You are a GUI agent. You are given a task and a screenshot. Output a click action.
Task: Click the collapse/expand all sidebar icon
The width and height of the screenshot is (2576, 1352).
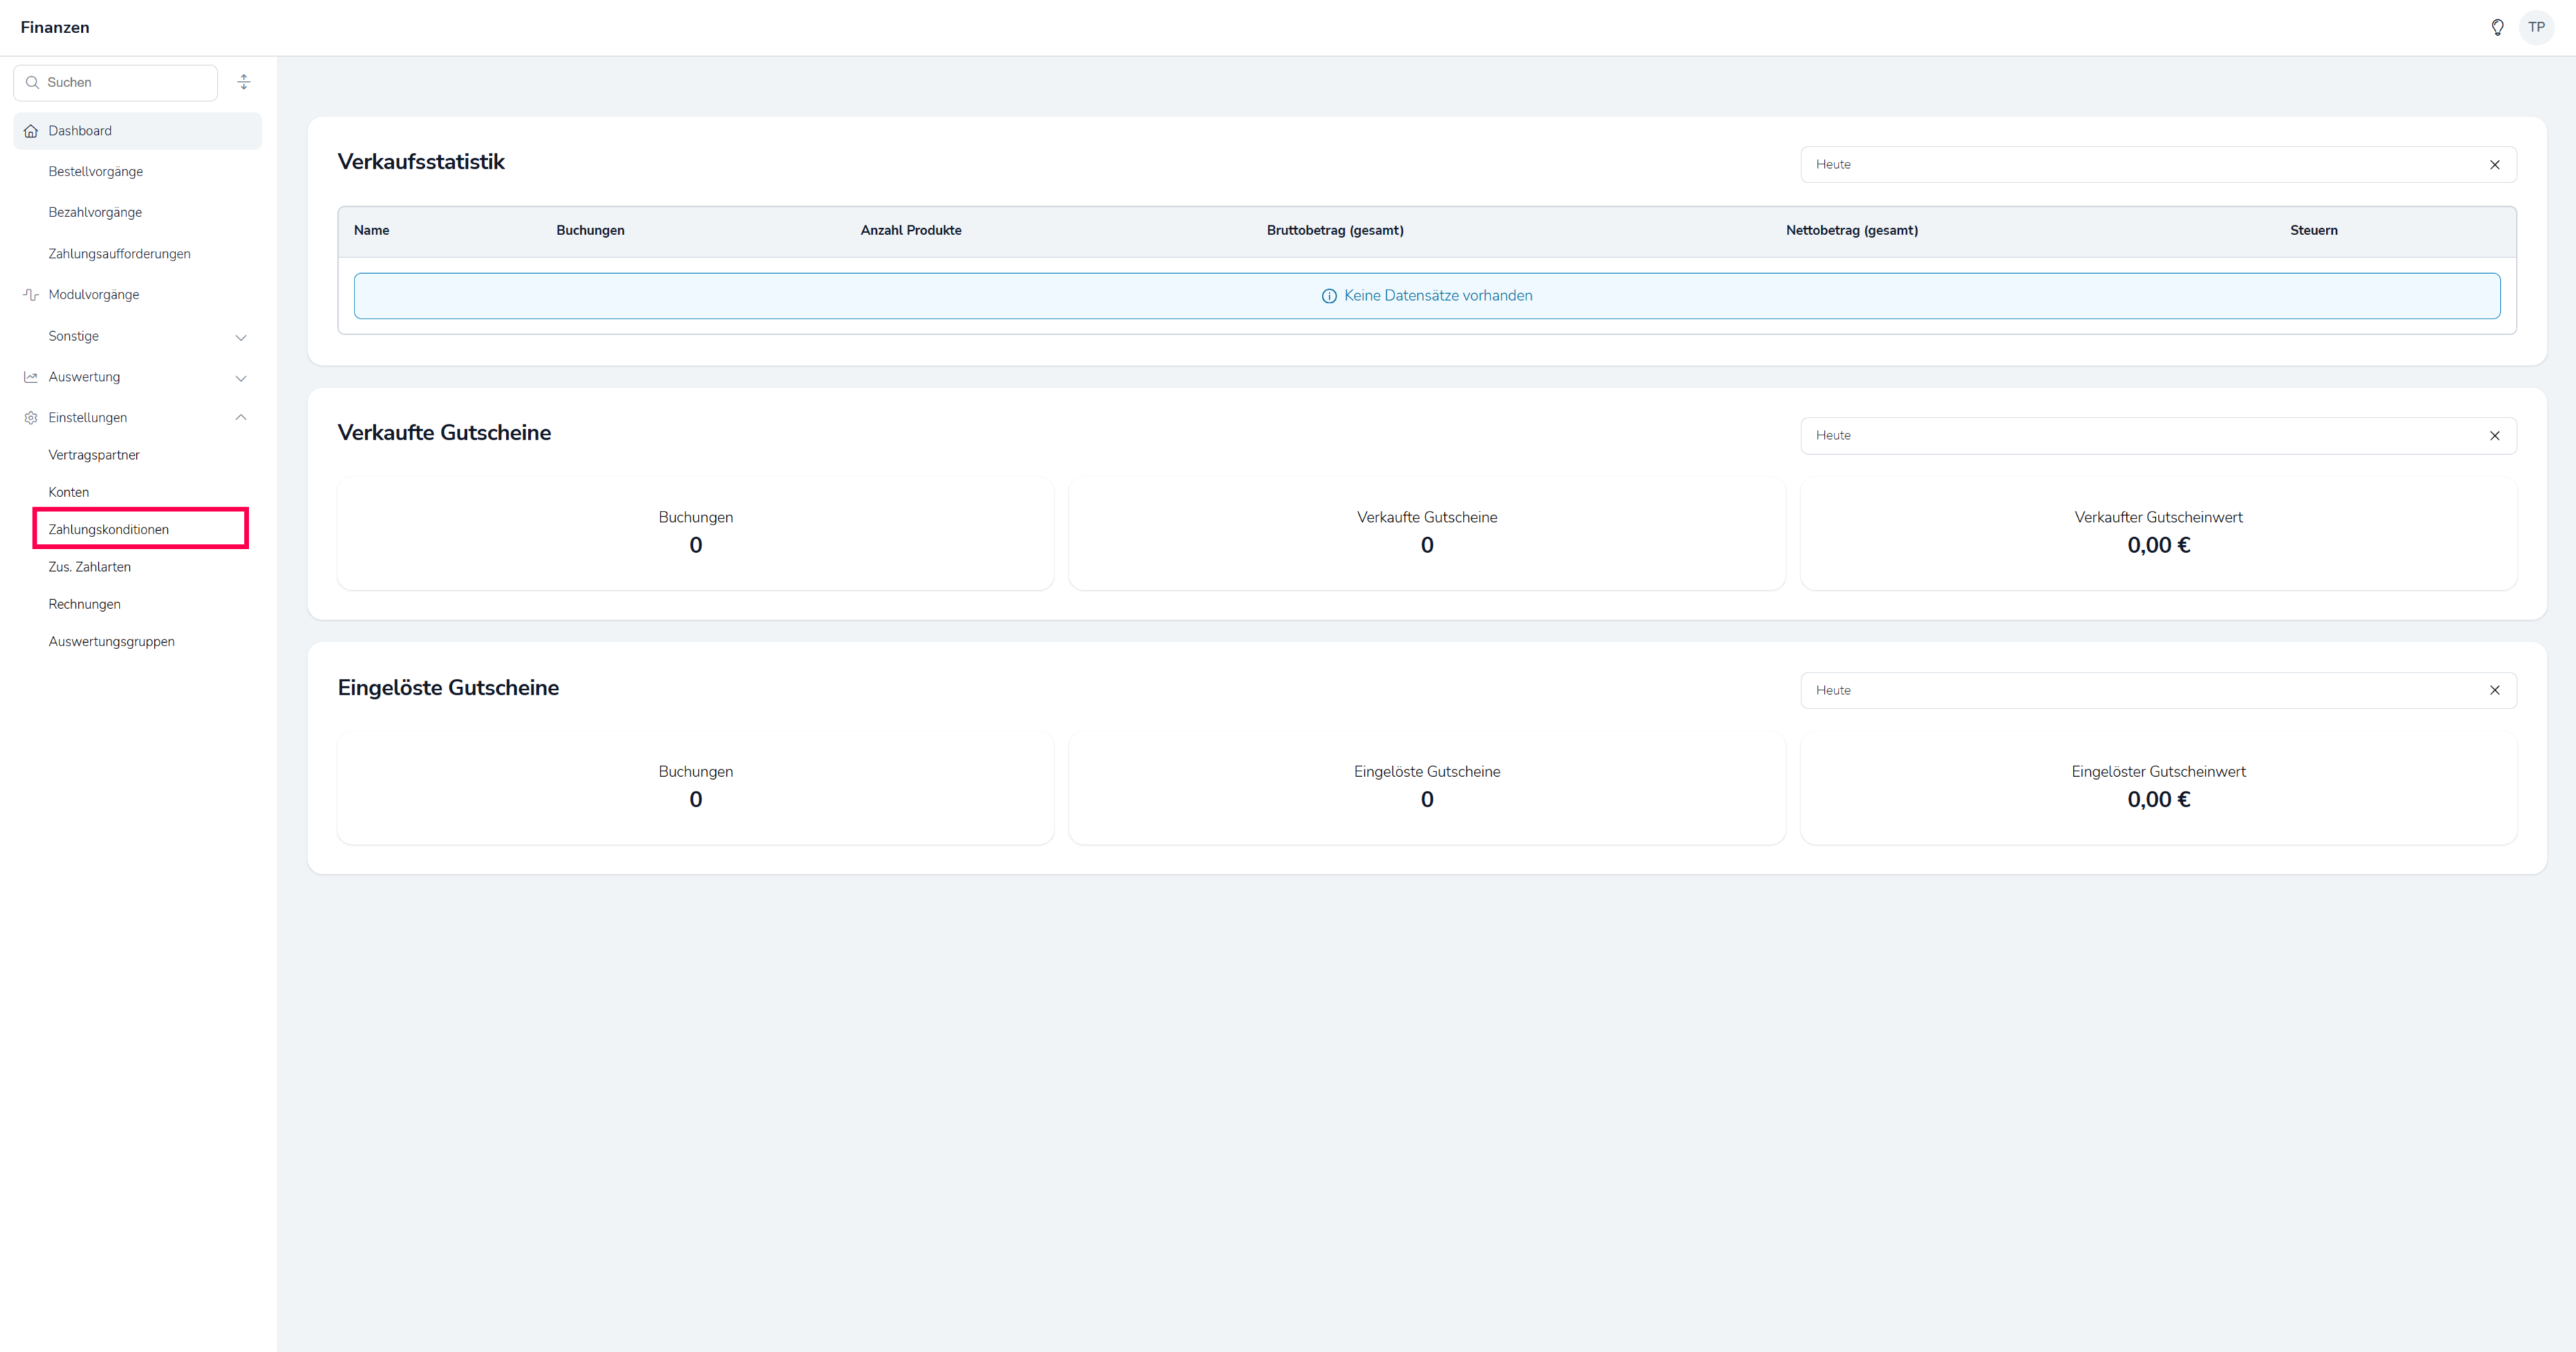(244, 82)
